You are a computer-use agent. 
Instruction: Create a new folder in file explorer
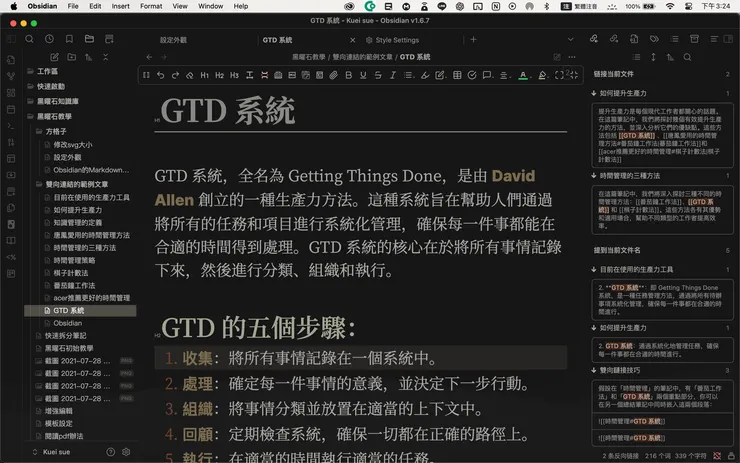[71, 57]
